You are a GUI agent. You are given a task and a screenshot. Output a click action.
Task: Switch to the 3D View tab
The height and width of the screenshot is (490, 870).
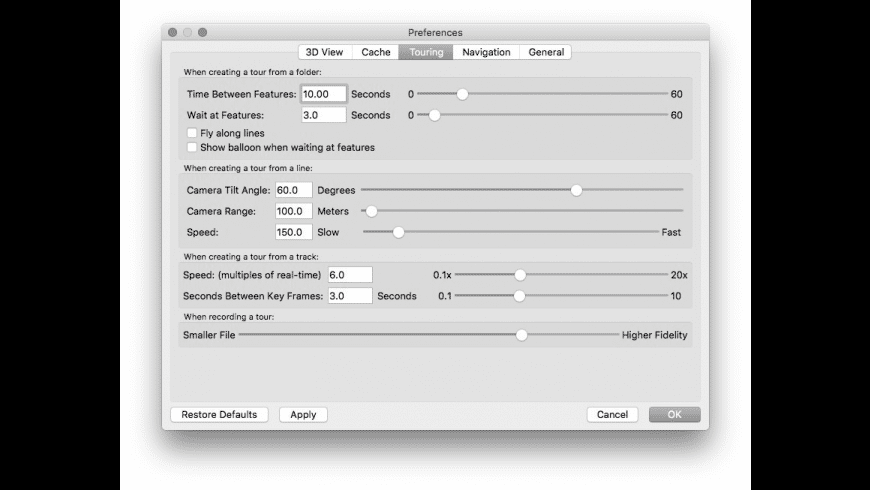pos(324,52)
